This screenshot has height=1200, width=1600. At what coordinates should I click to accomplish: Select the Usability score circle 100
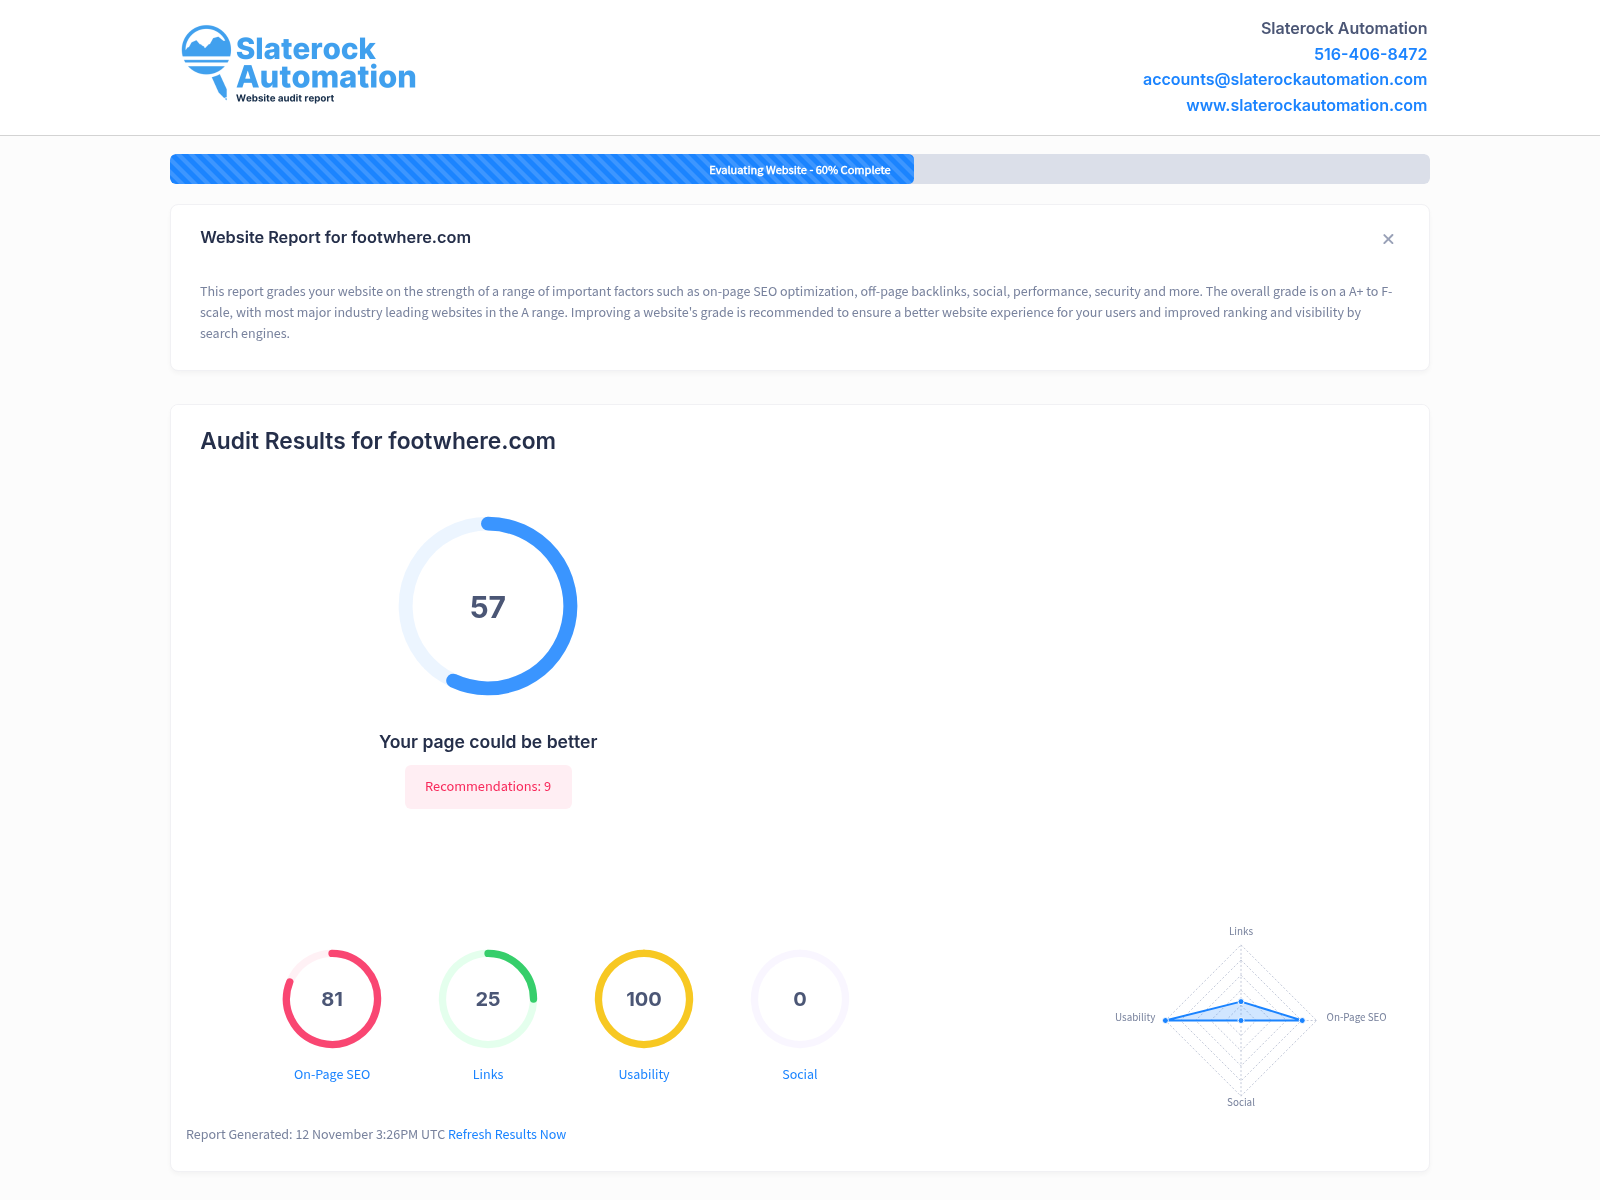tap(644, 999)
